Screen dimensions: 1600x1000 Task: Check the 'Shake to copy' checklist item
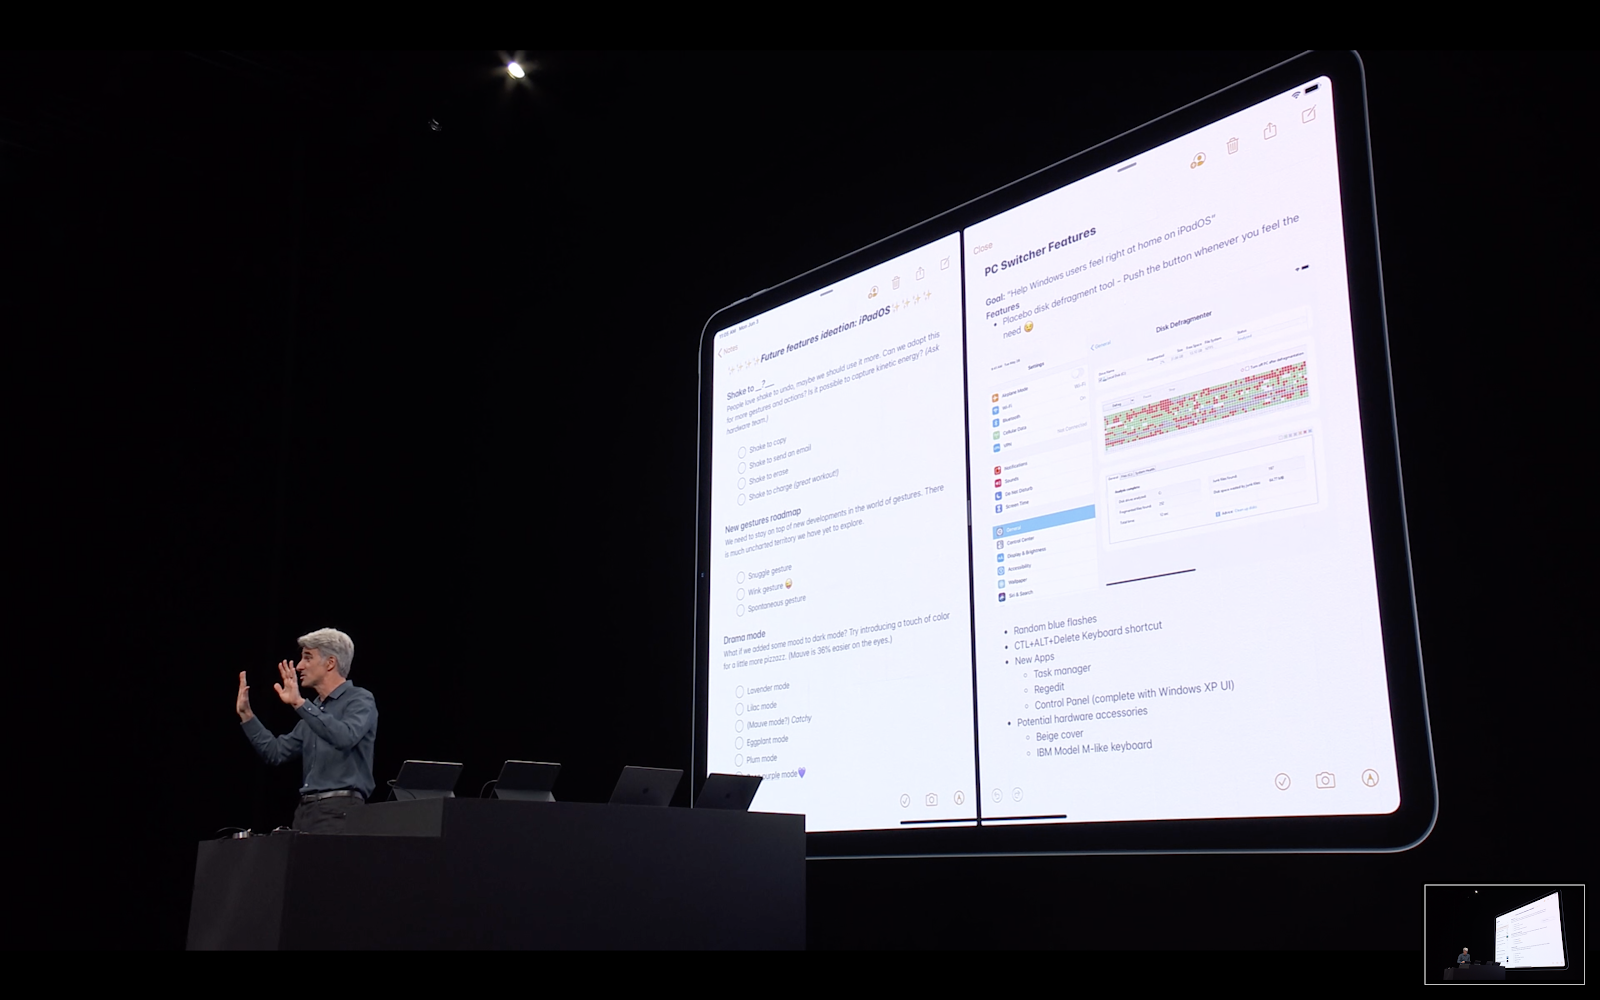tap(742, 452)
